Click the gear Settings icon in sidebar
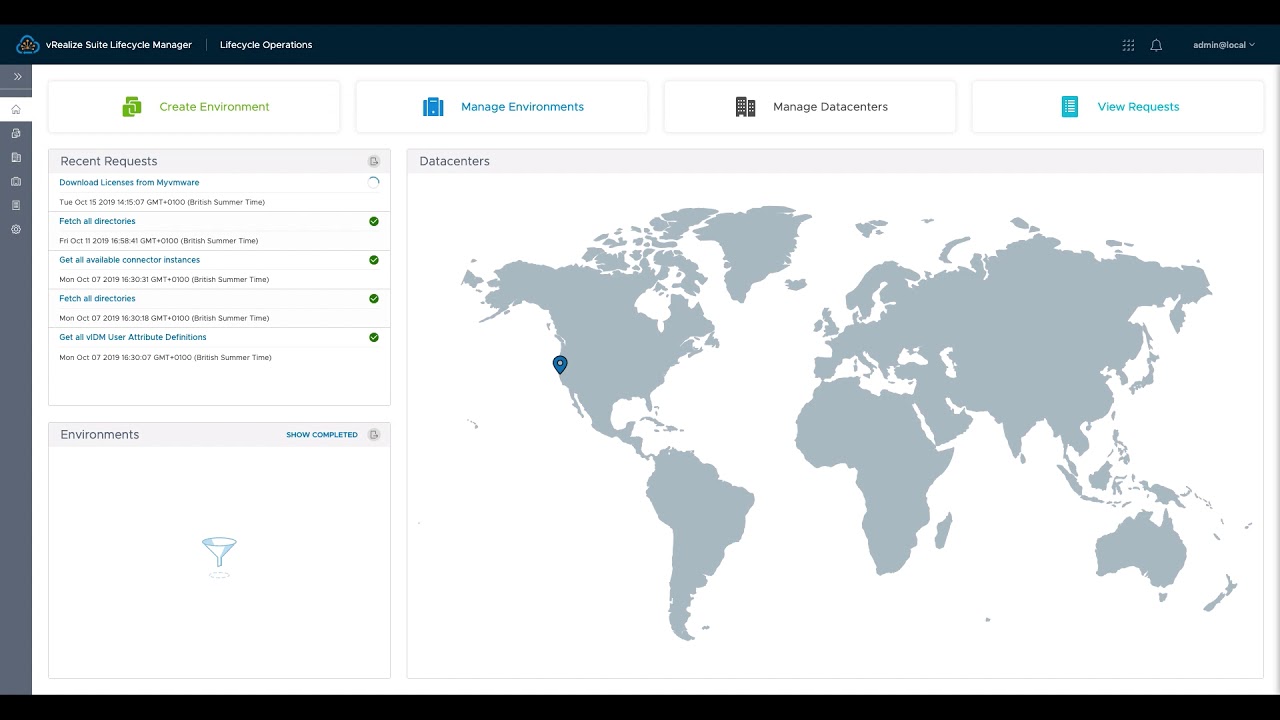 point(16,229)
